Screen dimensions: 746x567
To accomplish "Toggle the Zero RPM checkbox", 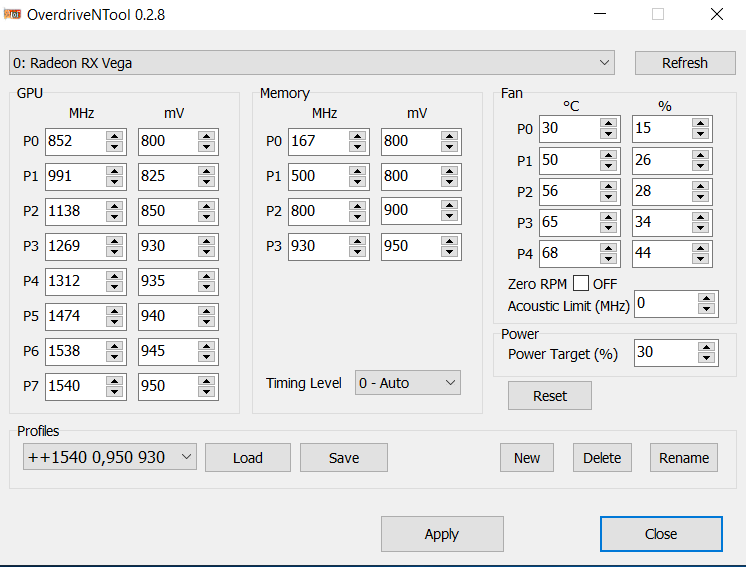I will coord(580,284).
